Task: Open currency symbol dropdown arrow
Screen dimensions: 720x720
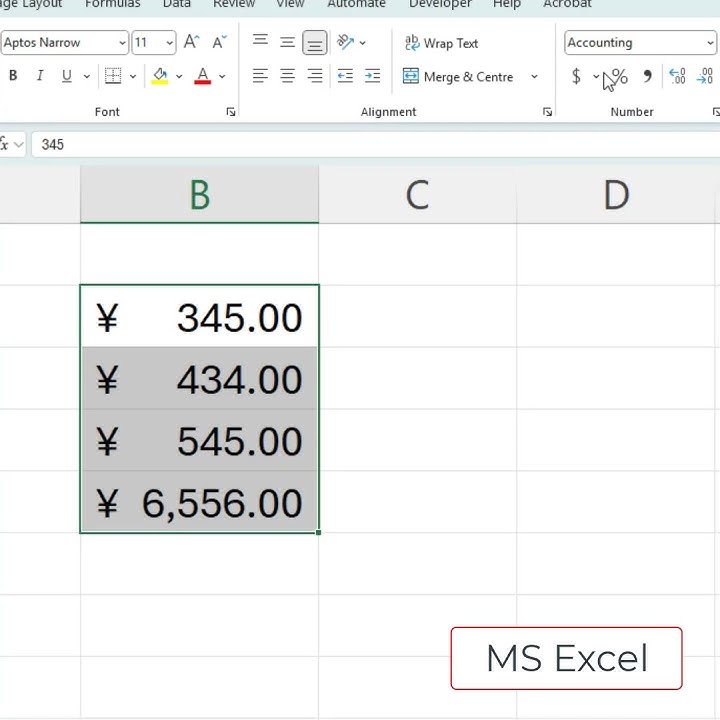Action: coord(596,76)
